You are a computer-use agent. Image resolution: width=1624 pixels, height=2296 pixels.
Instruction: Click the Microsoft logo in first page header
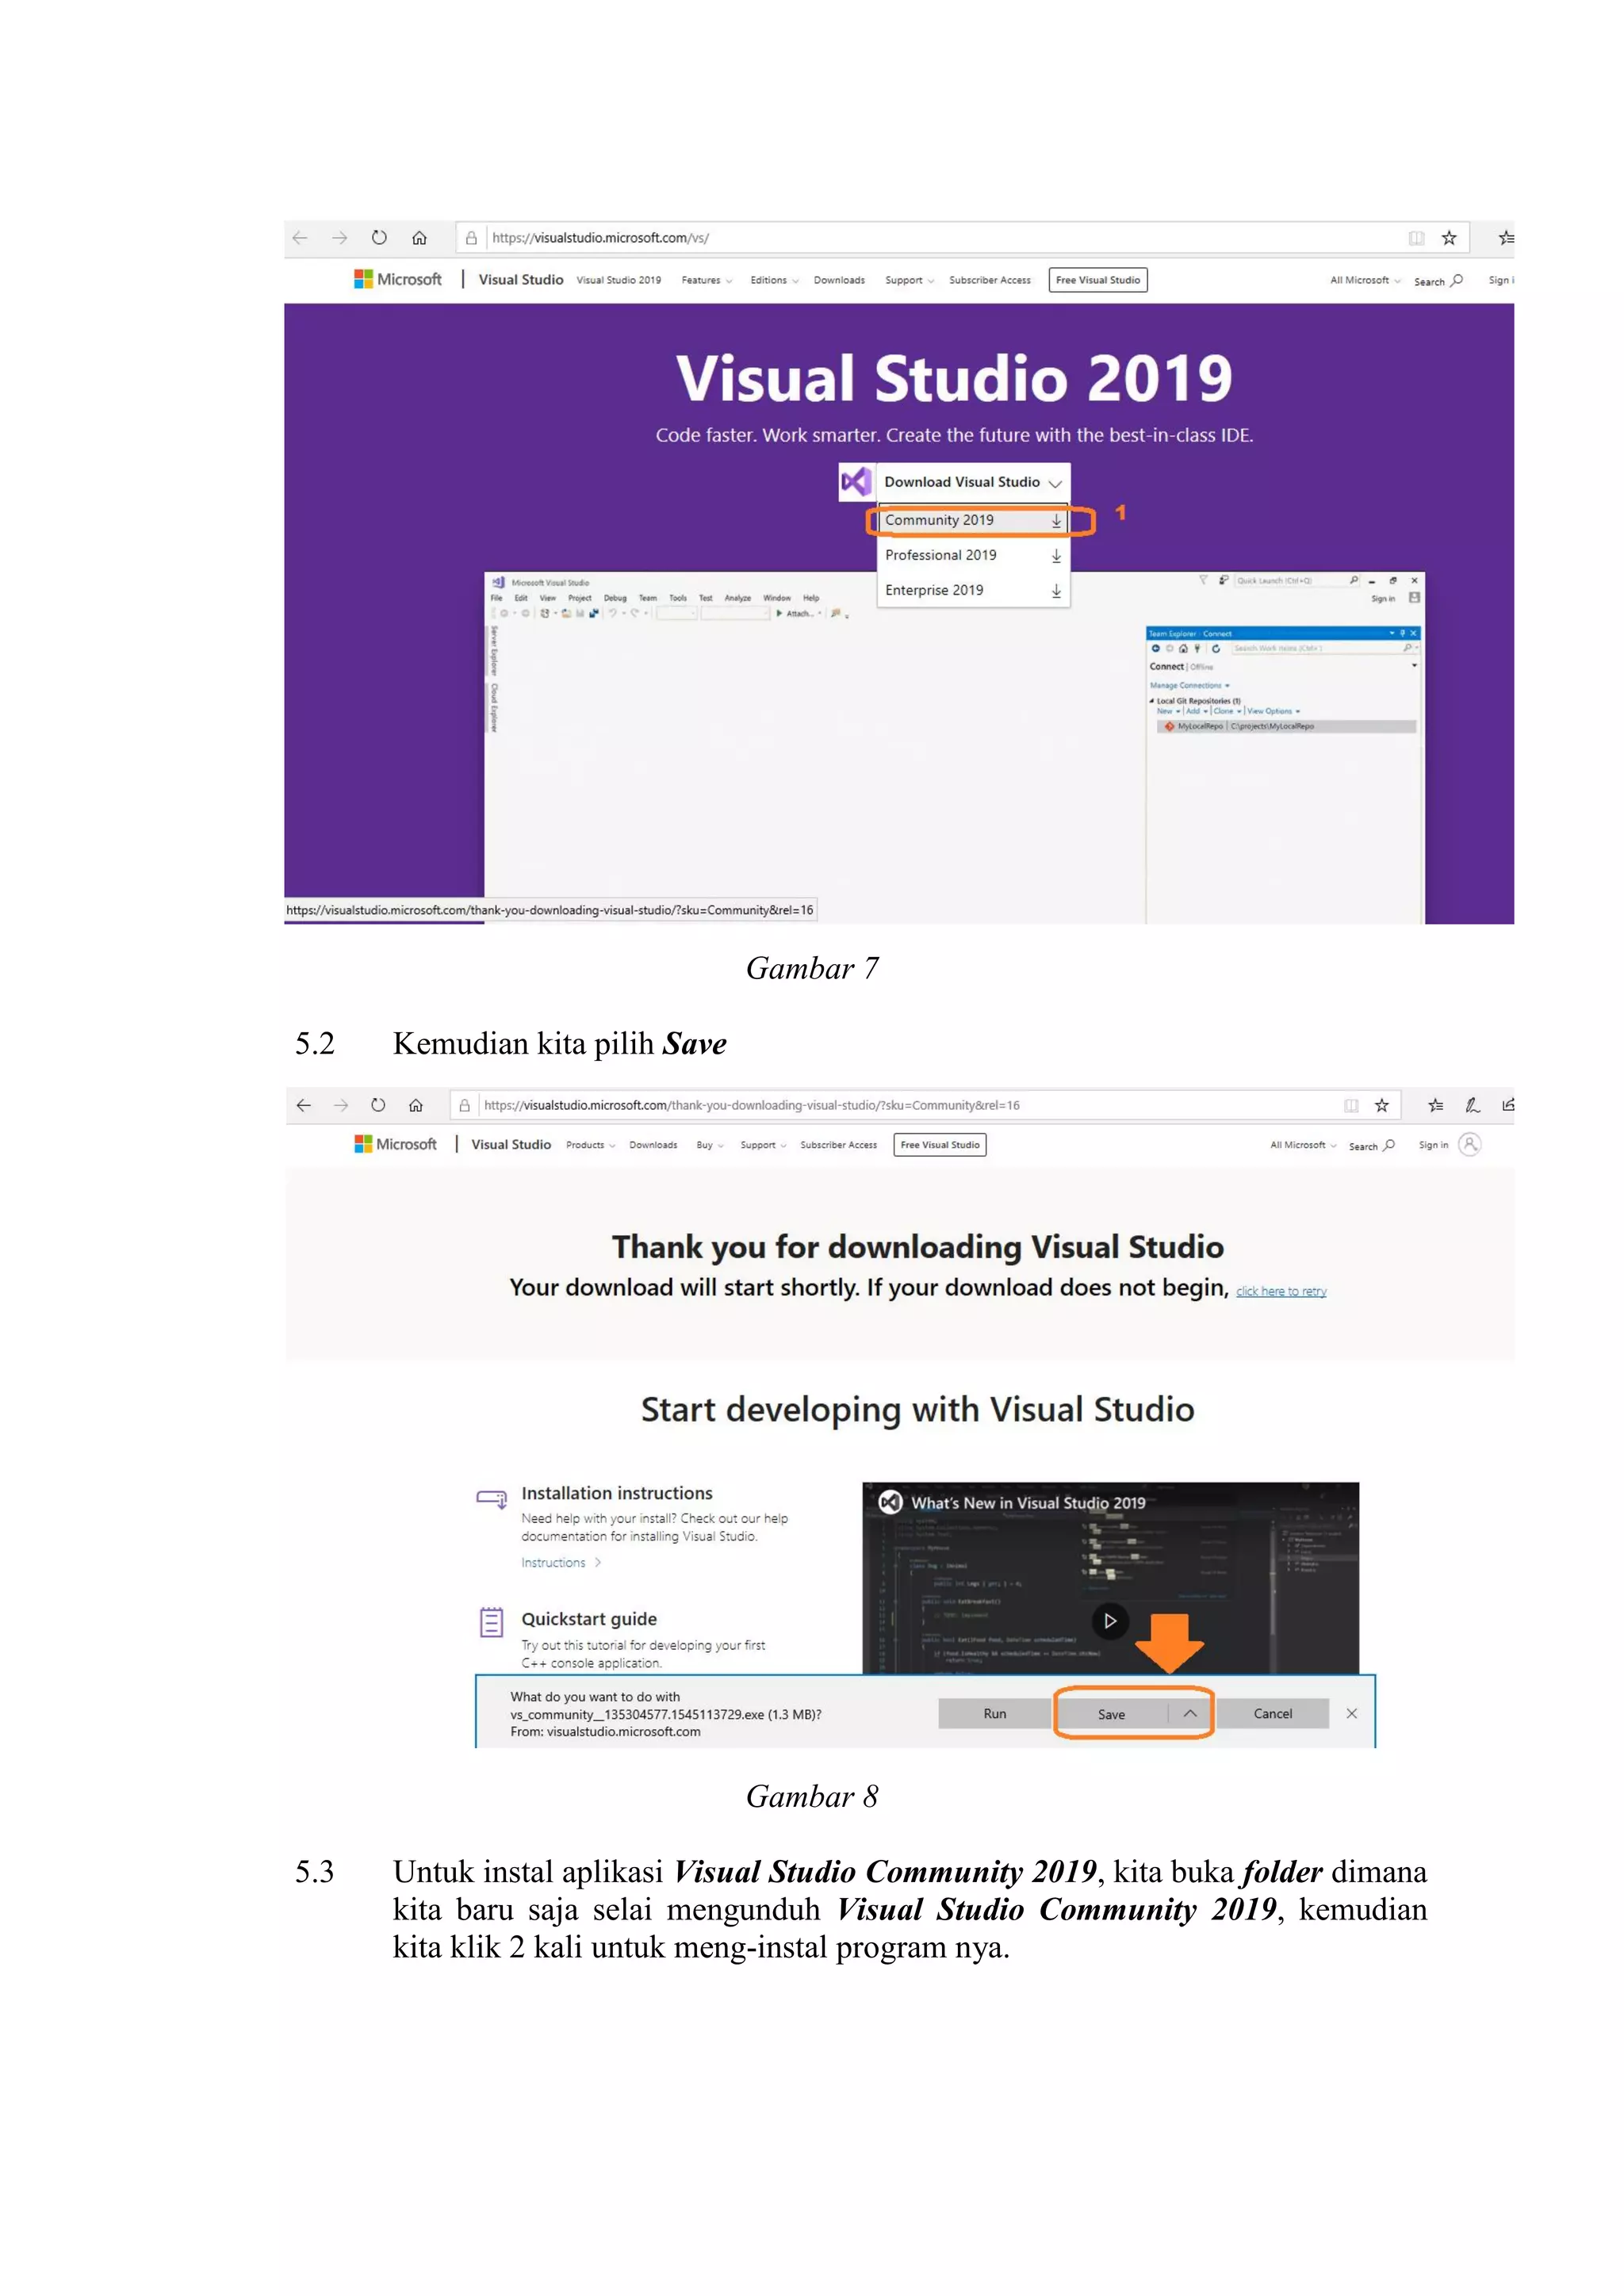(x=398, y=279)
